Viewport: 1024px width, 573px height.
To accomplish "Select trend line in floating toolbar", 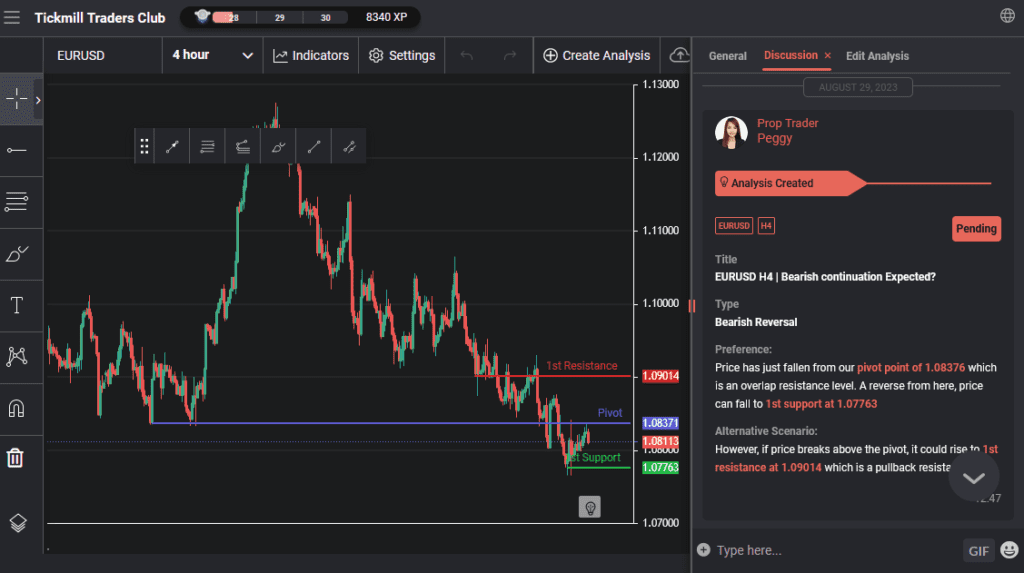I will pos(172,146).
